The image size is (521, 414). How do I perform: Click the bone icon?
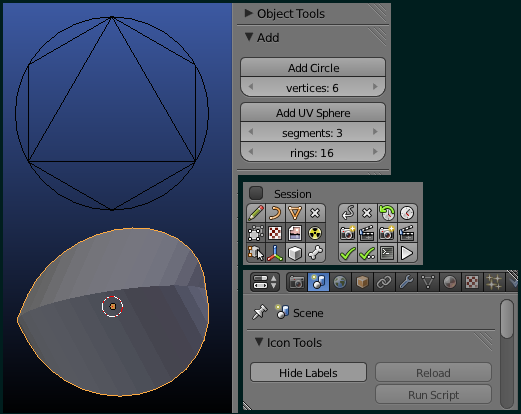[315, 253]
